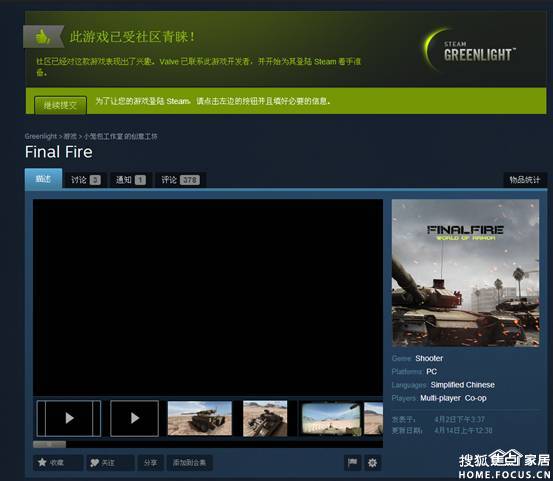Select the description (描述) tab
Screen dimensions: 553x481
point(43,179)
